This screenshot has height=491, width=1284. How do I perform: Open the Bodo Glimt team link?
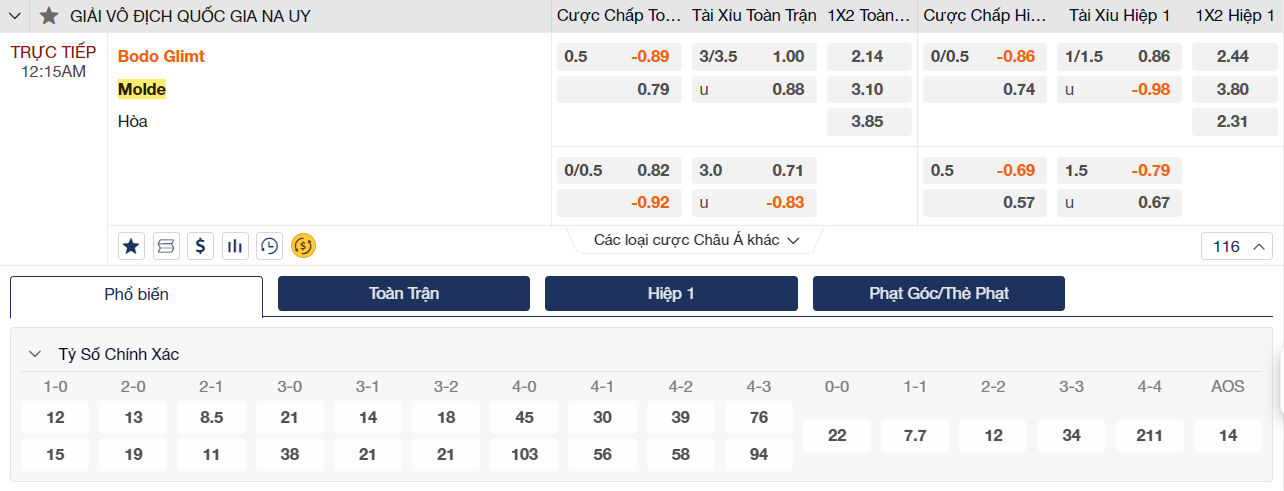[161, 57]
